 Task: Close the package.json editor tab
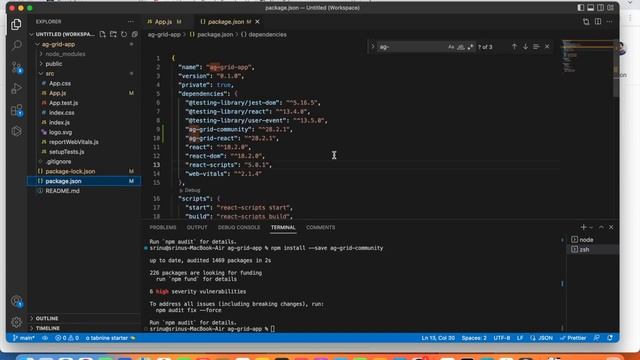258,22
